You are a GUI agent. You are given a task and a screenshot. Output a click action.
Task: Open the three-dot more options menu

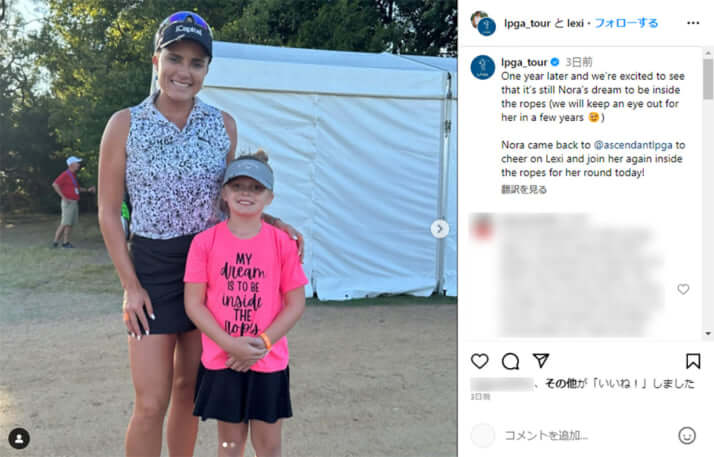693,23
